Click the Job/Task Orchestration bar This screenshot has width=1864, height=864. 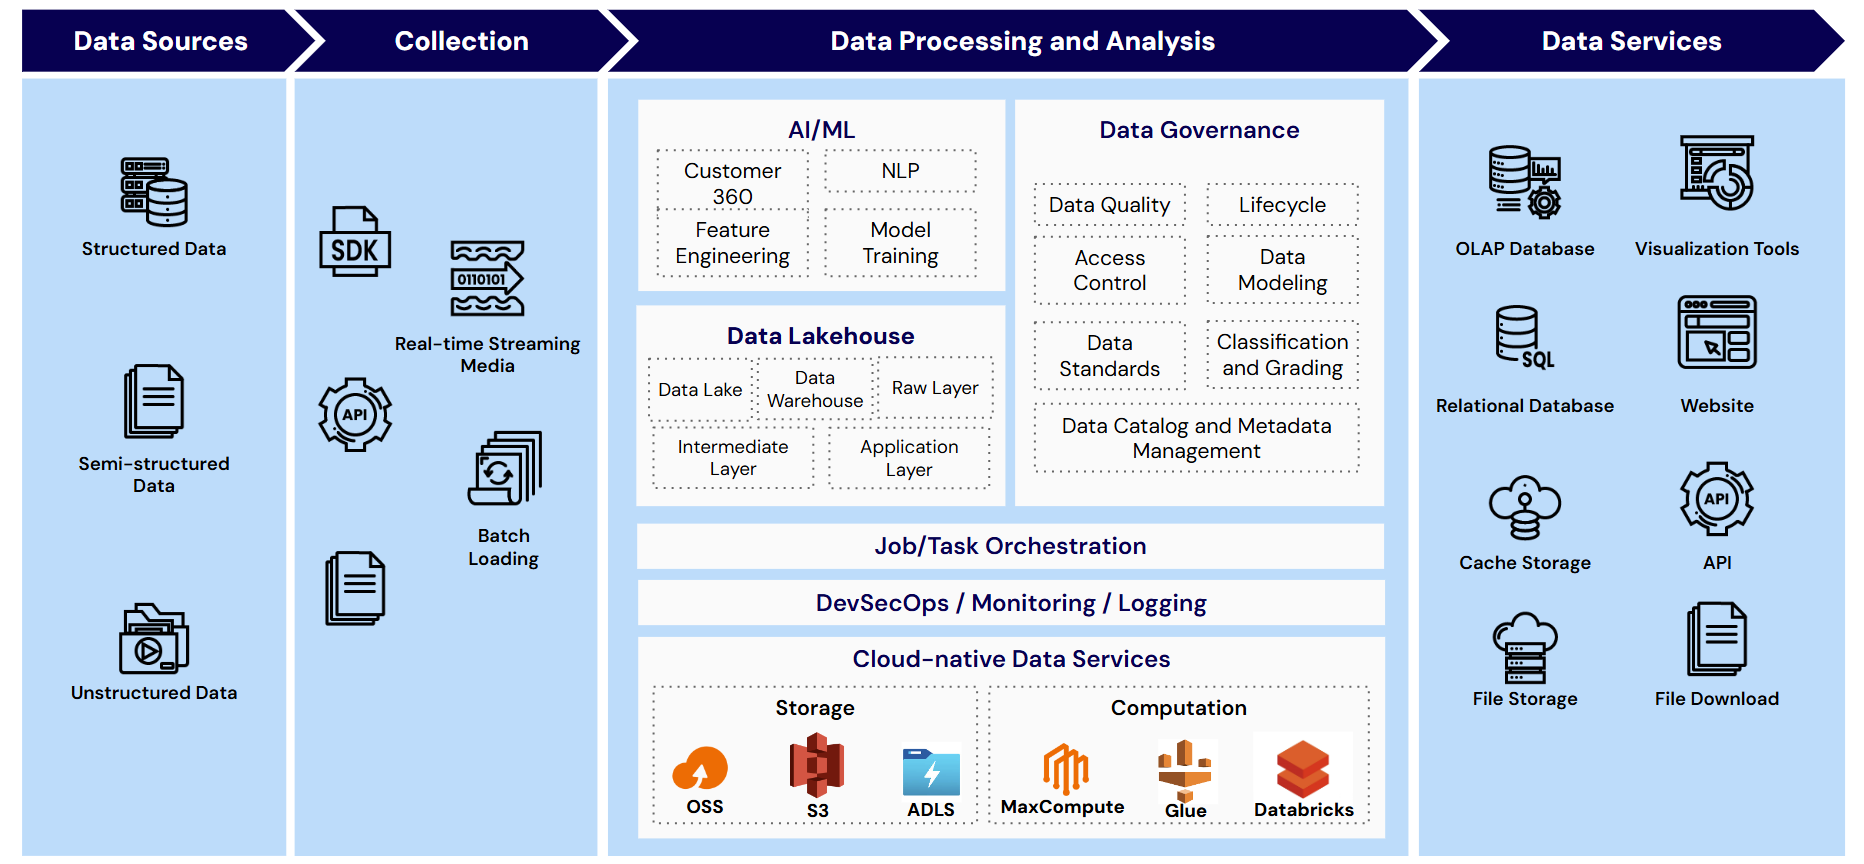point(1010,546)
